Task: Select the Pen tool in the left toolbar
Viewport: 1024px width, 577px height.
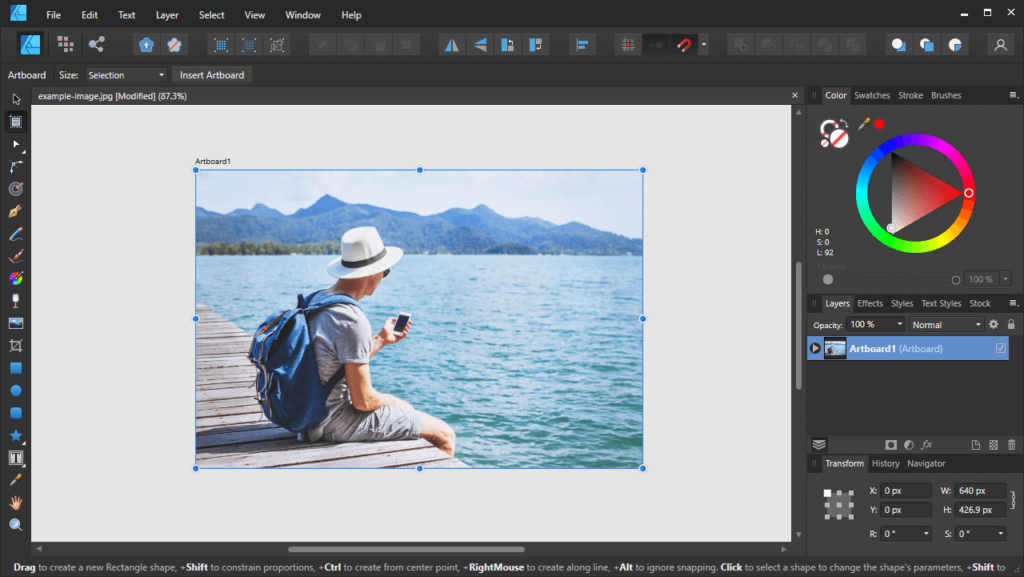Action: click(16, 211)
